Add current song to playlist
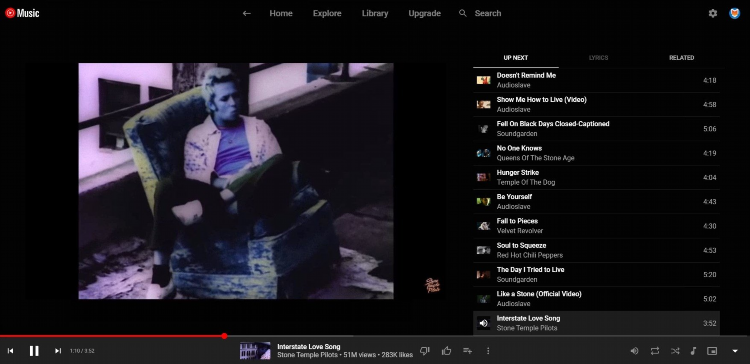The height and width of the screenshot is (364, 750). 467,351
